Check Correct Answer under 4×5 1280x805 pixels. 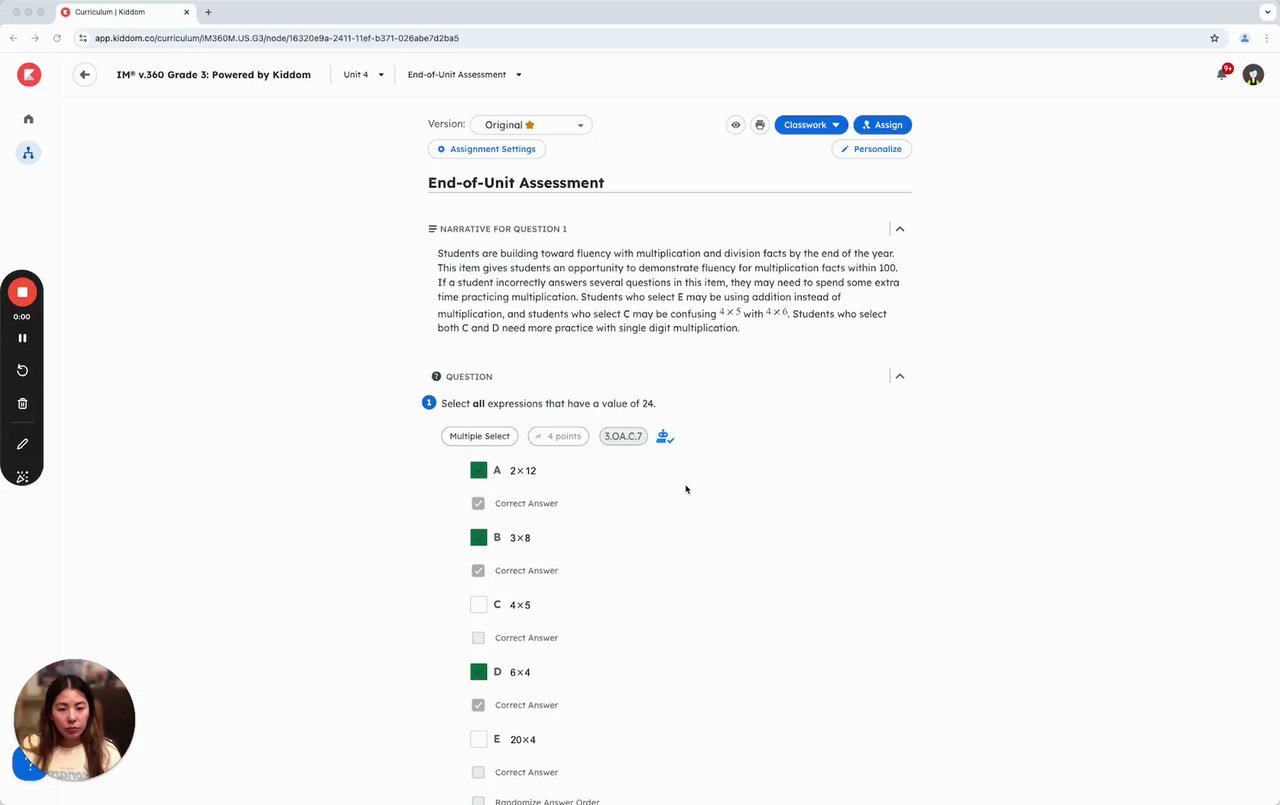tap(478, 638)
